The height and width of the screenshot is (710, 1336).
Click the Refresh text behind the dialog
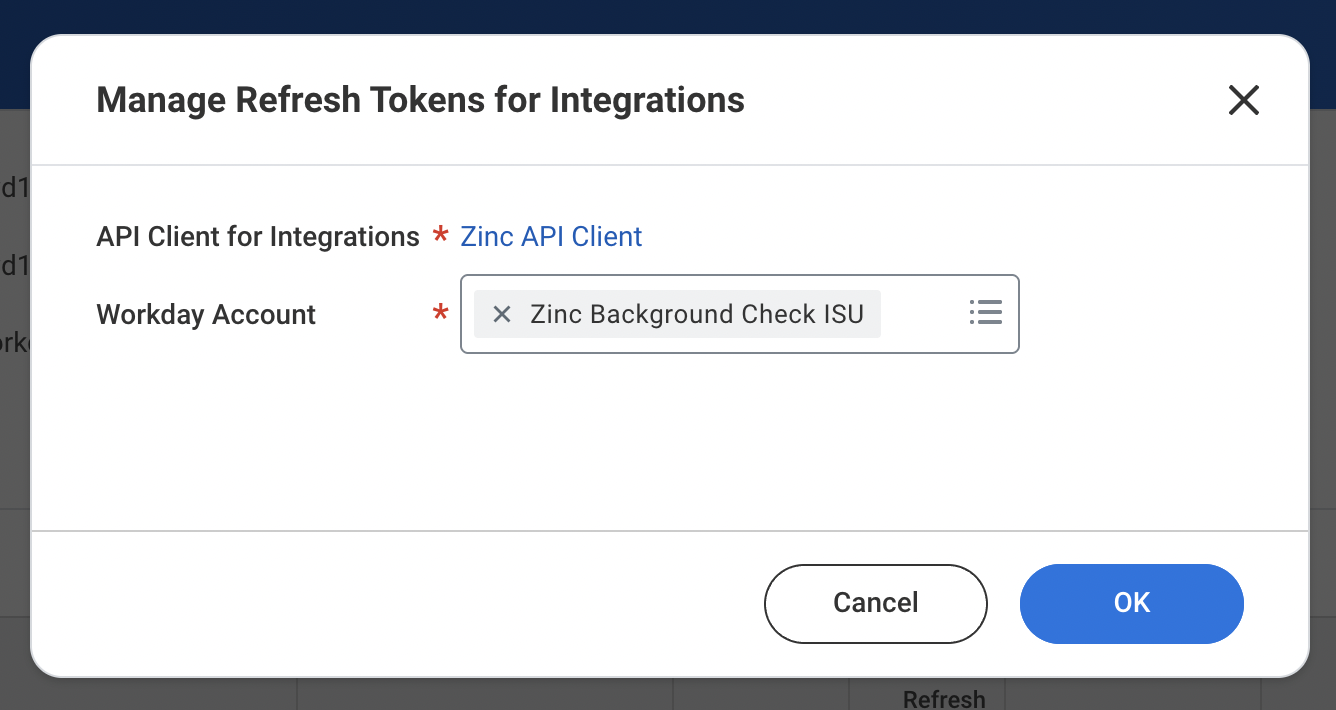(x=944, y=698)
